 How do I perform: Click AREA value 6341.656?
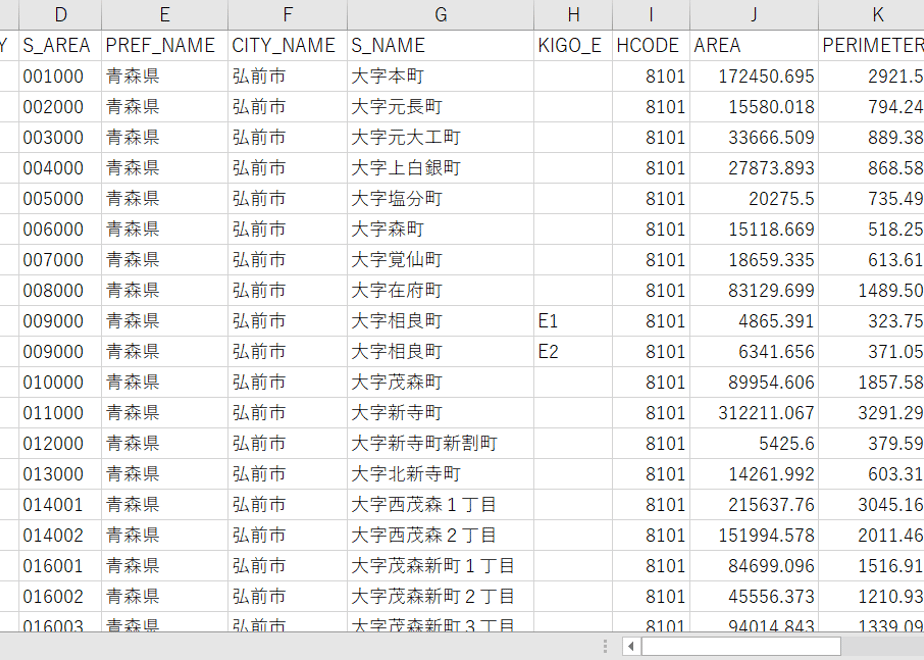(x=754, y=352)
